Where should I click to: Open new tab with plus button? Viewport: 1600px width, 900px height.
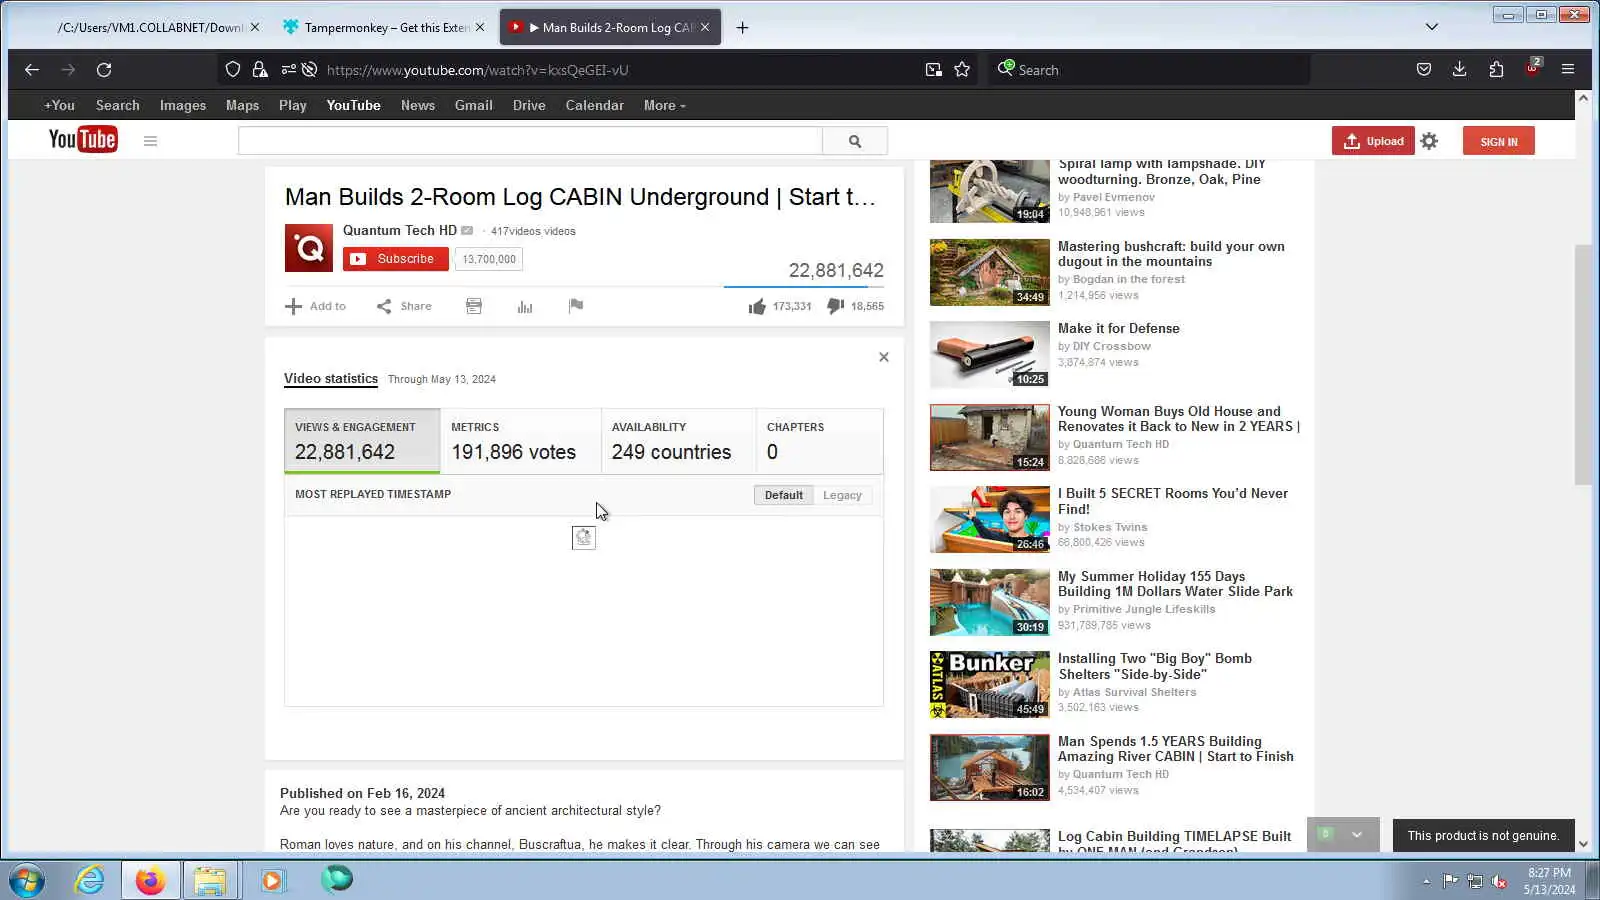tap(742, 27)
